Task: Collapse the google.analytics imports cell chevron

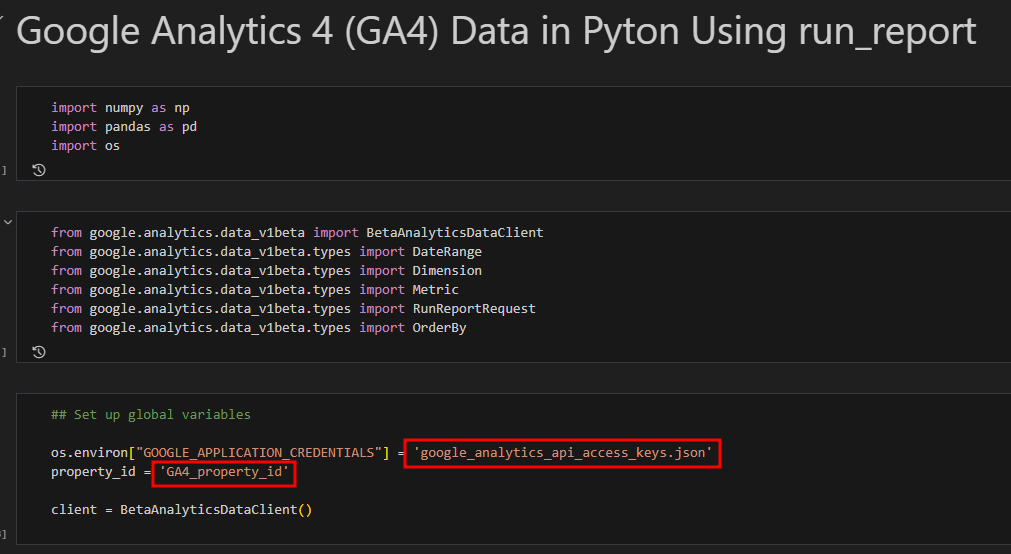Action: pos(8,222)
